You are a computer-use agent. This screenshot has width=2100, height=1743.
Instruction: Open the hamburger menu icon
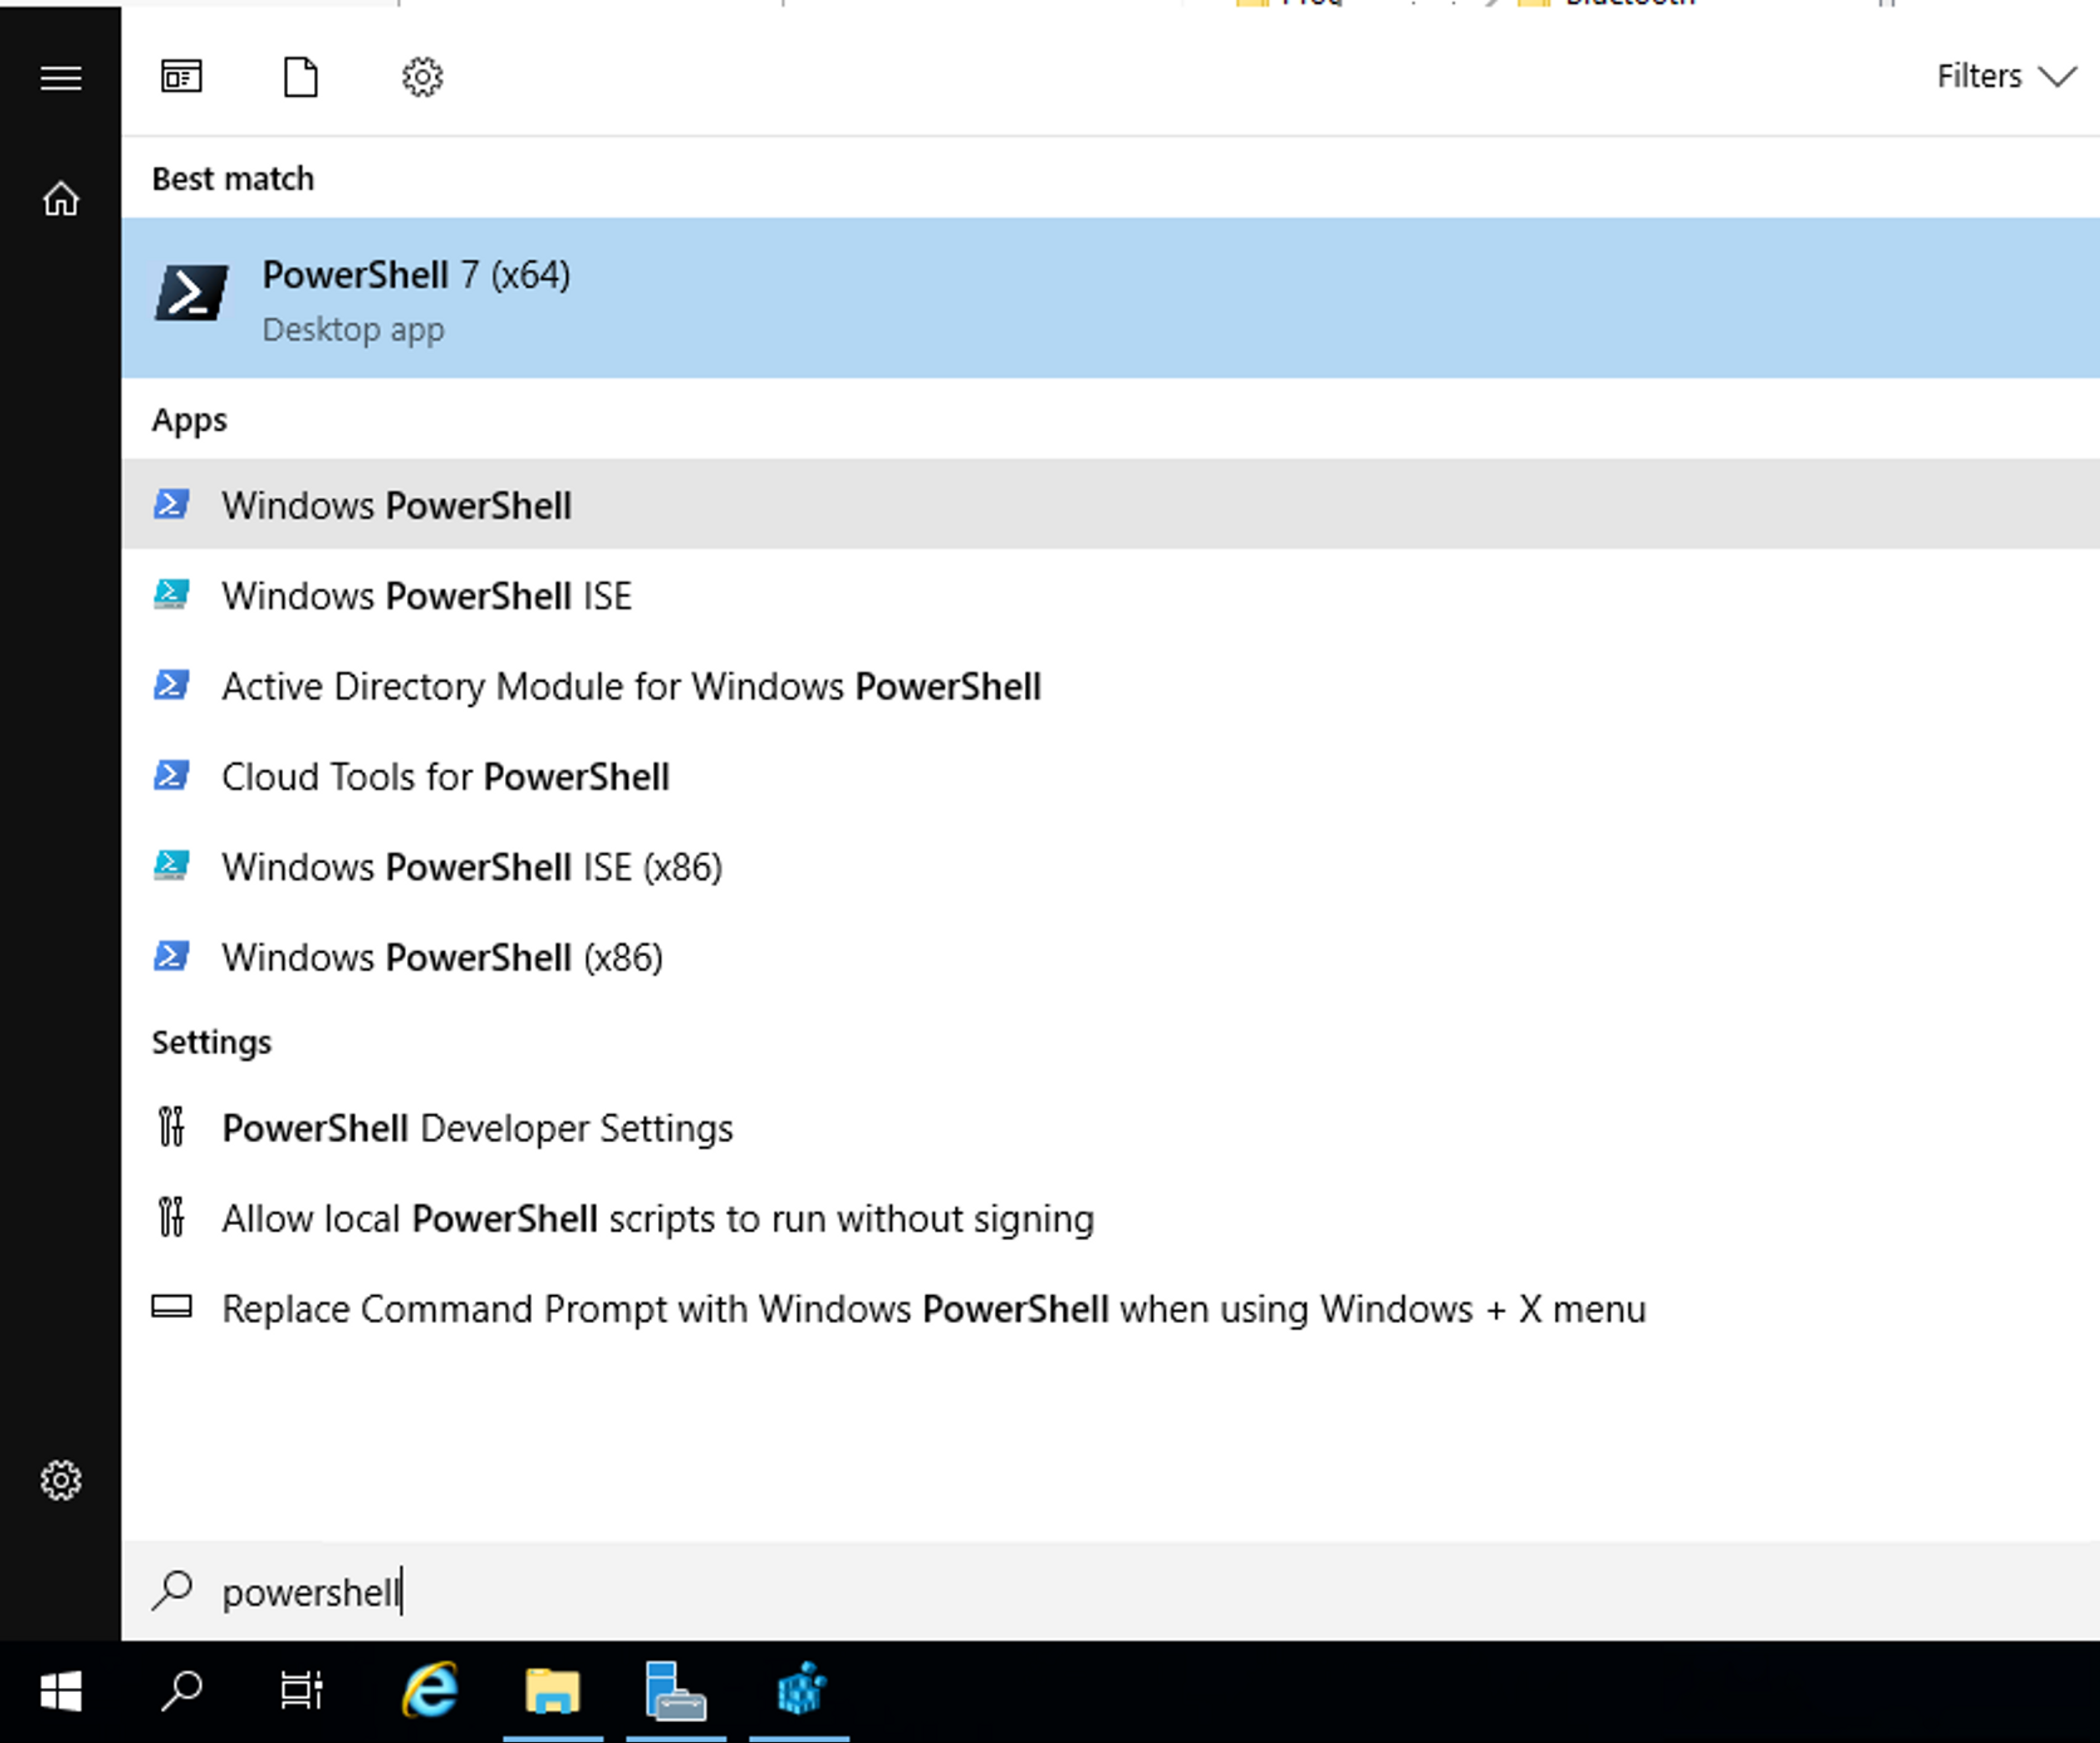(60, 78)
